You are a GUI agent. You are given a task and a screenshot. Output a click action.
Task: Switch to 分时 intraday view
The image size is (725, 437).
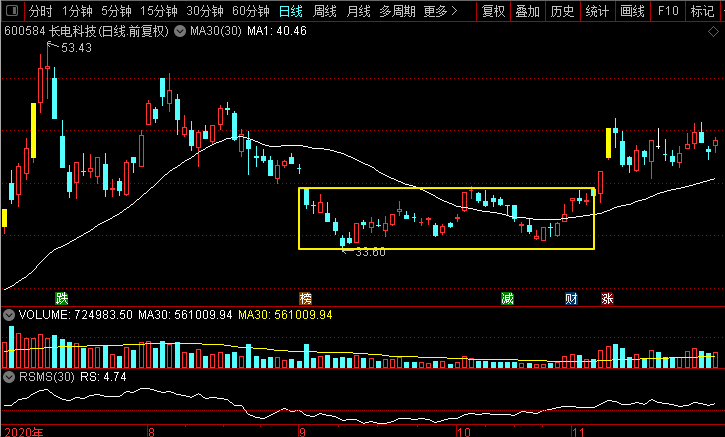point(41,11)
